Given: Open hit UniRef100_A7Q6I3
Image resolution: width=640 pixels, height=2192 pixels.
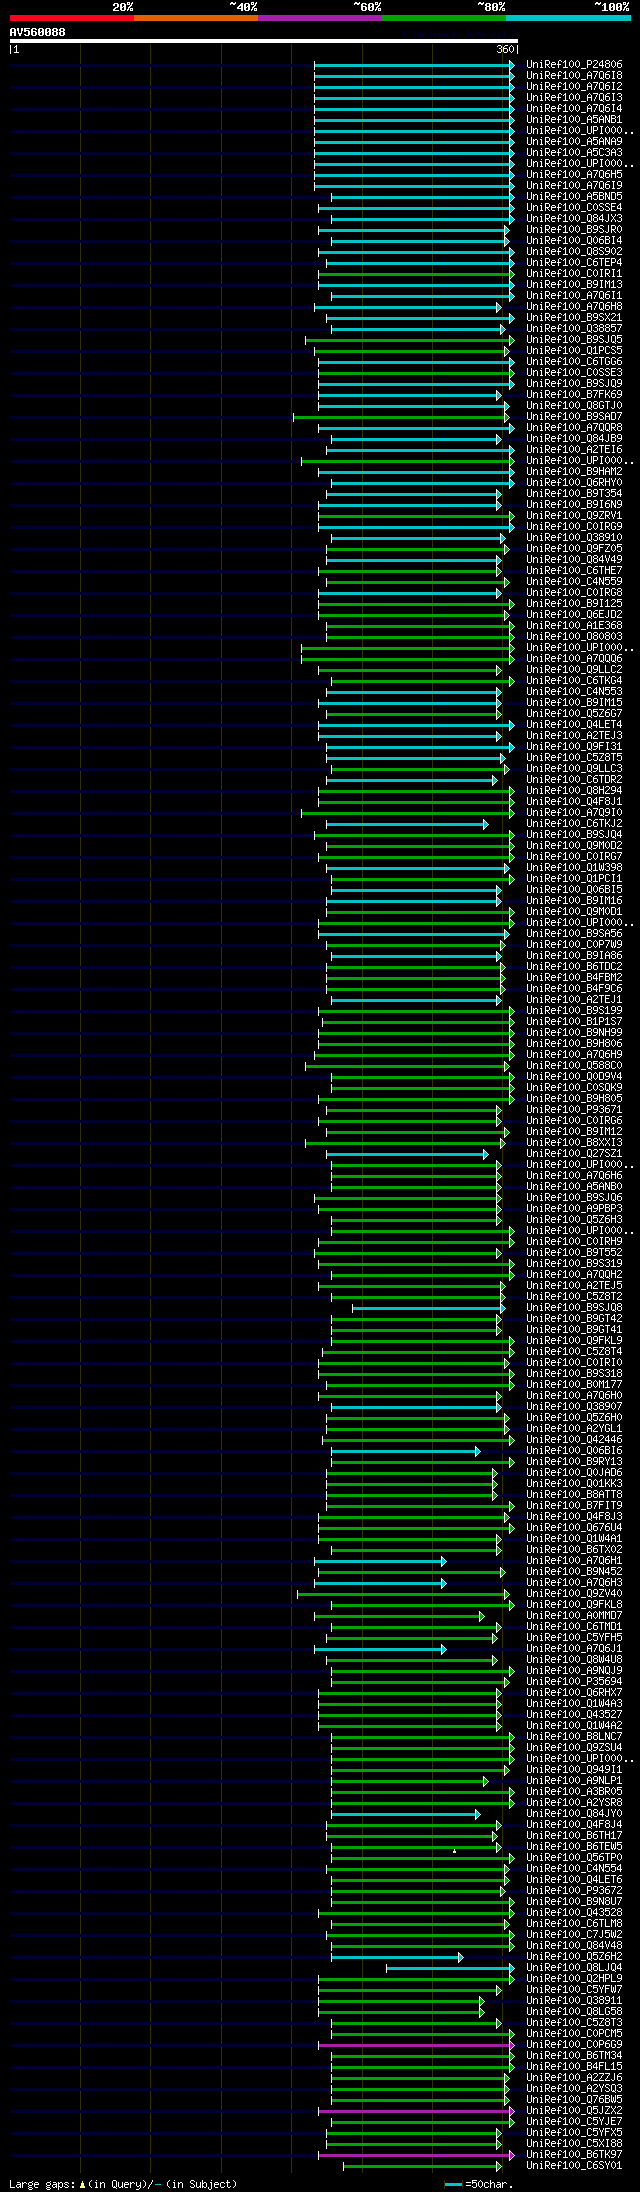Looking at the screenshot, I should click(x=574, y=98).
